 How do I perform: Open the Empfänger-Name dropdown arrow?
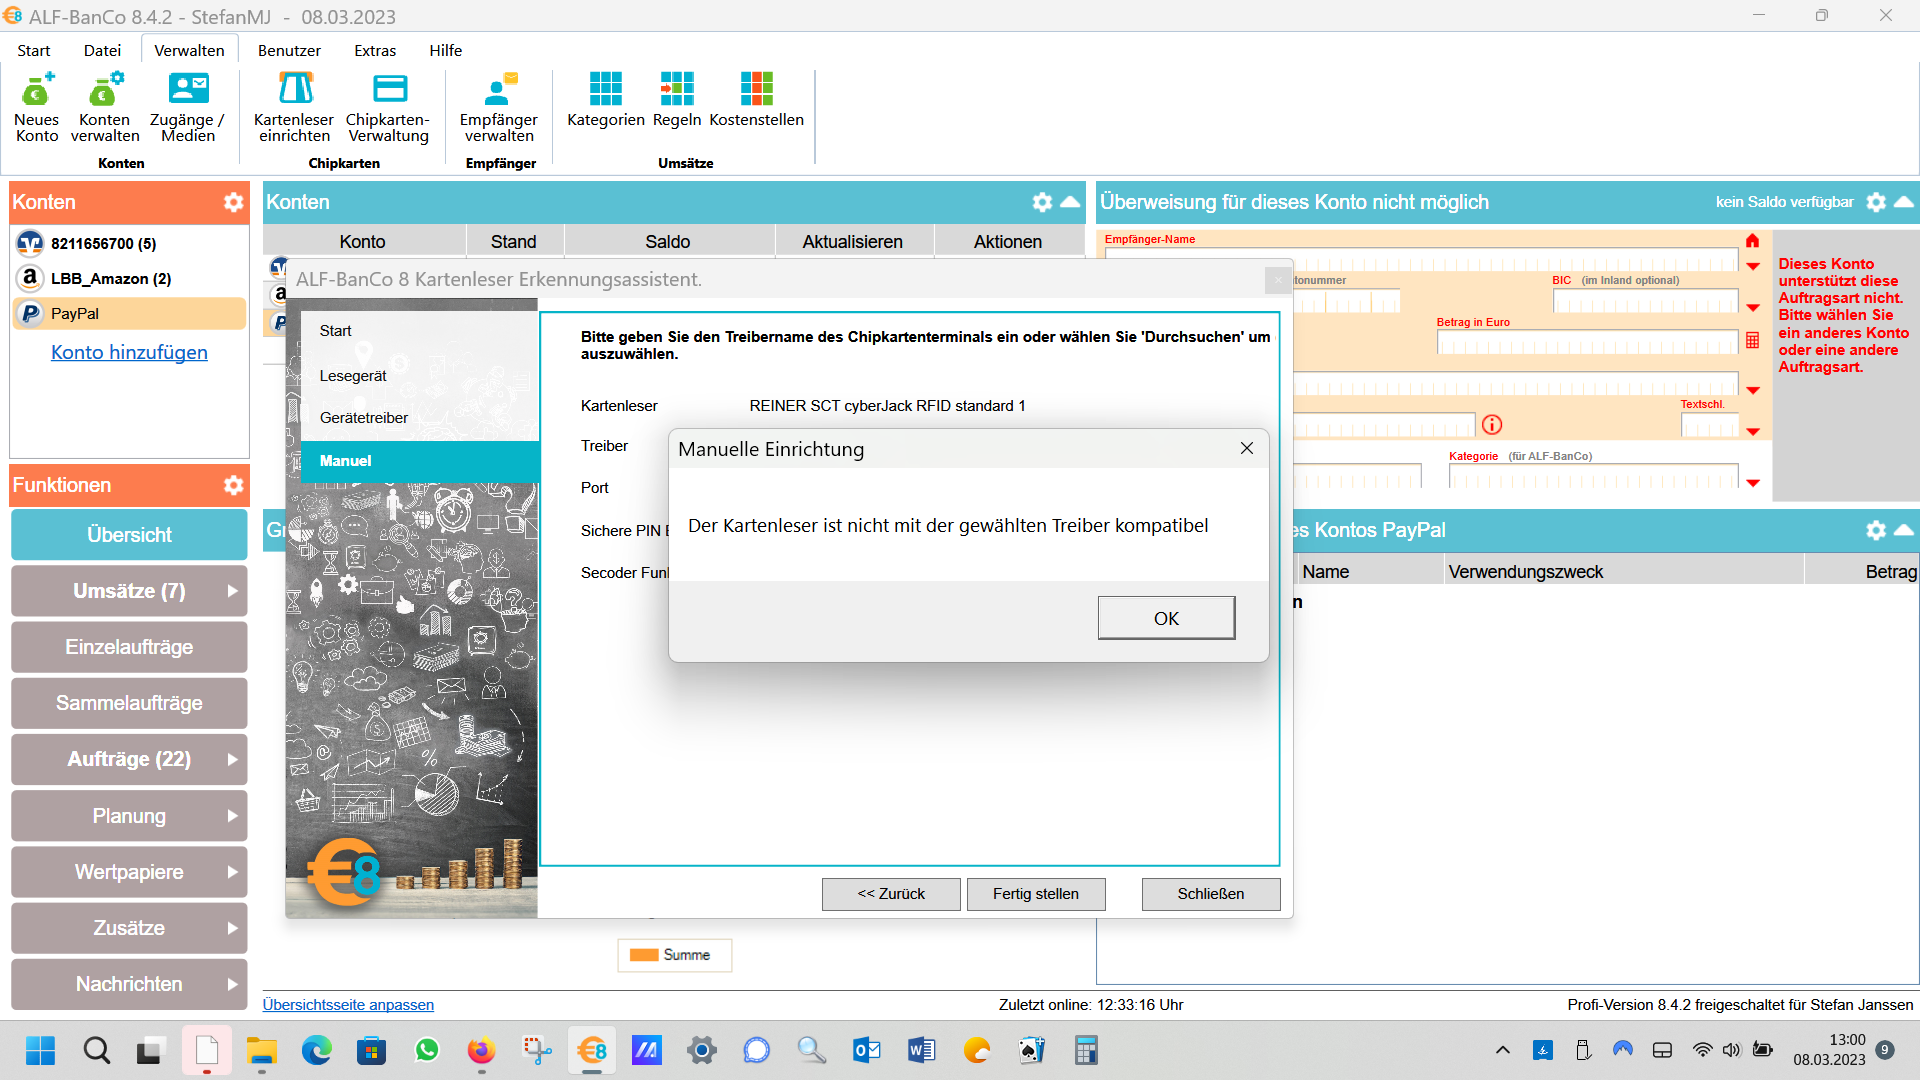click(x=1753, y=267)
